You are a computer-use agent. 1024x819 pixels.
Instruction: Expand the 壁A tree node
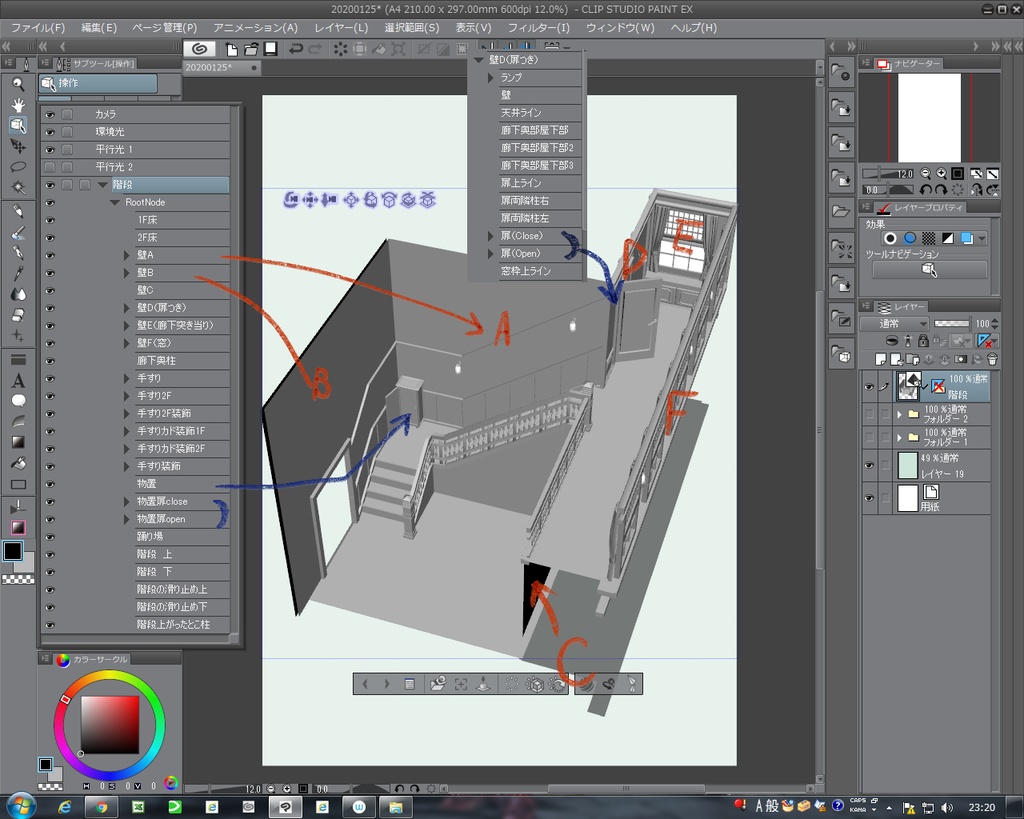pyautogui.click(x=125, y=255)
